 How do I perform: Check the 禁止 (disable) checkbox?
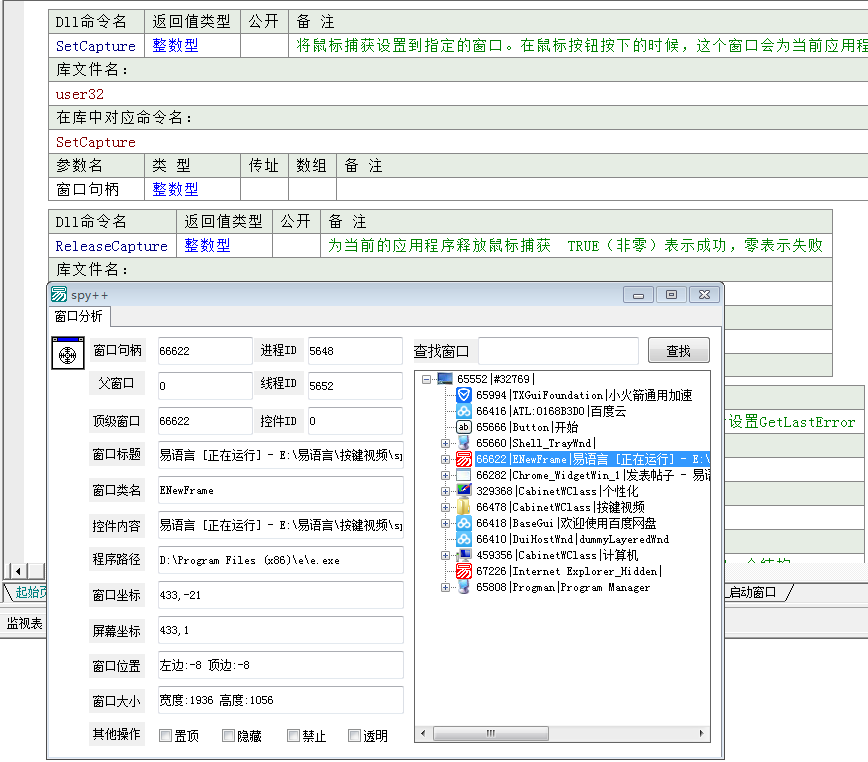(x=293, y=735)
